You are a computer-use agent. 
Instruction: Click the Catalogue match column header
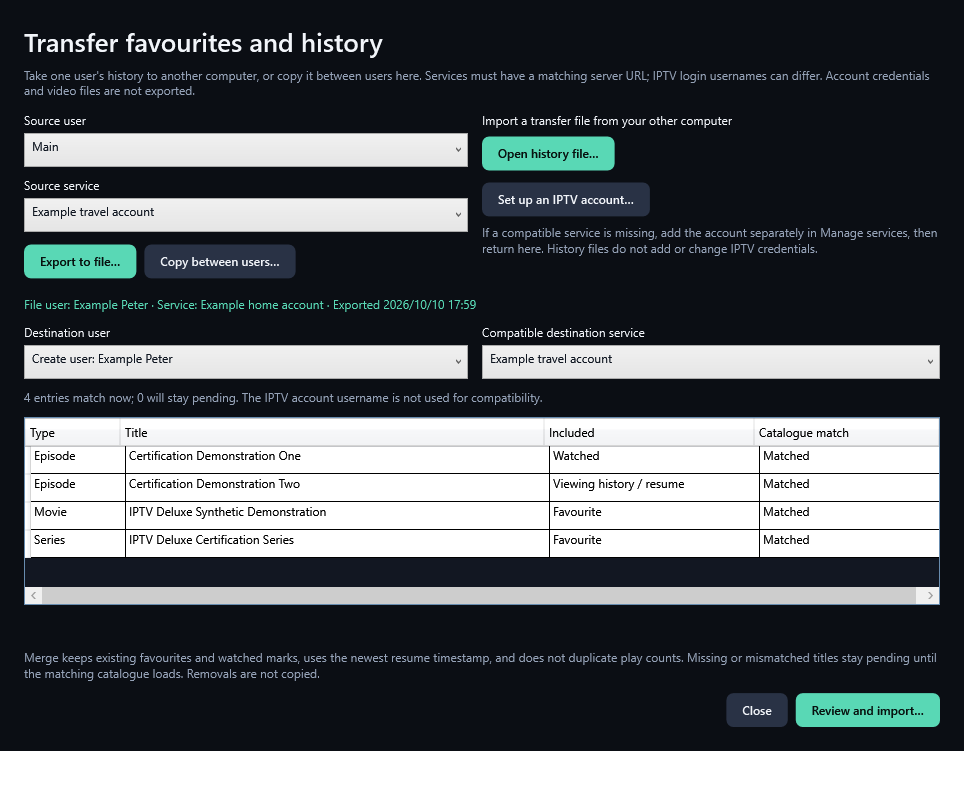(846, 432)
